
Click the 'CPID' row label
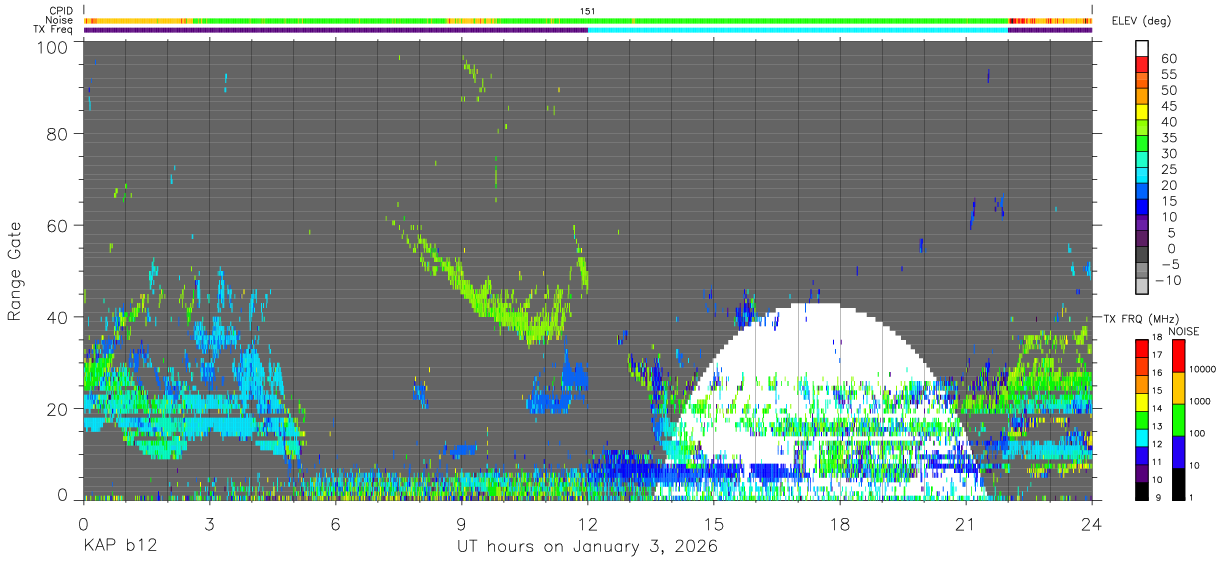pos(61,11)
